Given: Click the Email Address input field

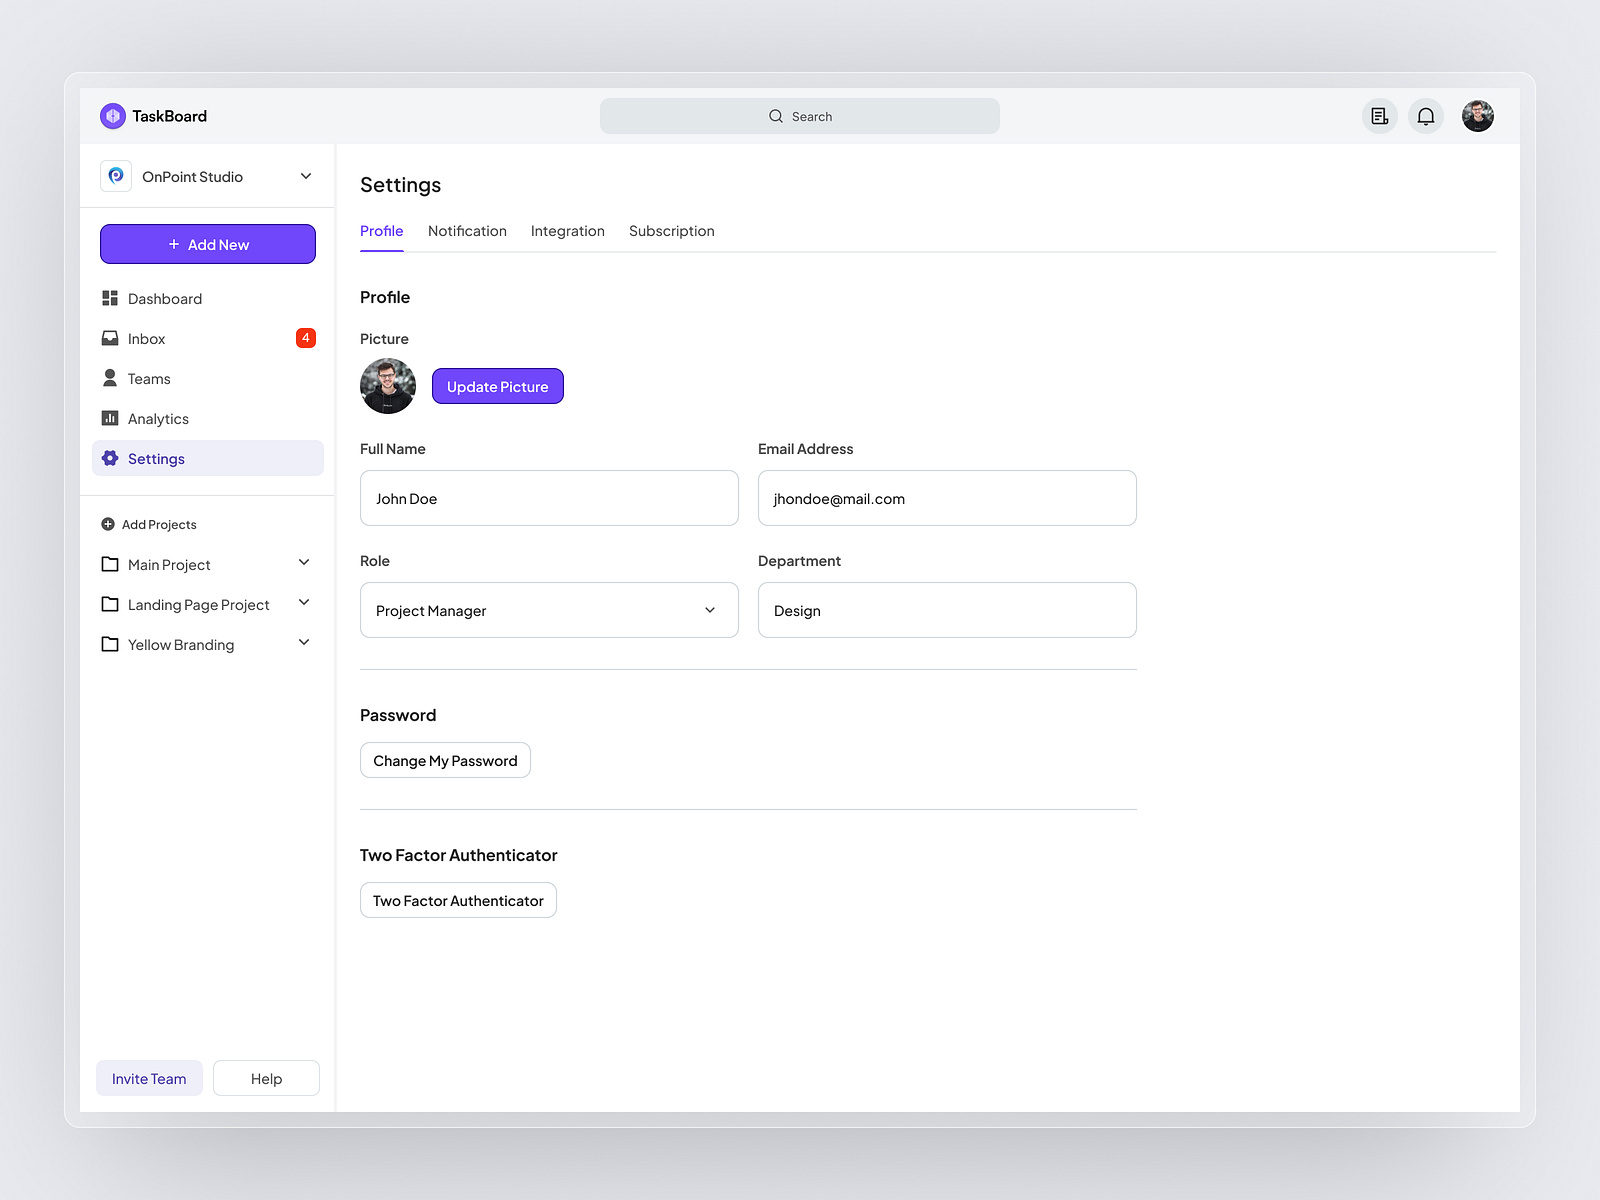Looking at the screenshot, I should point(947,498).
